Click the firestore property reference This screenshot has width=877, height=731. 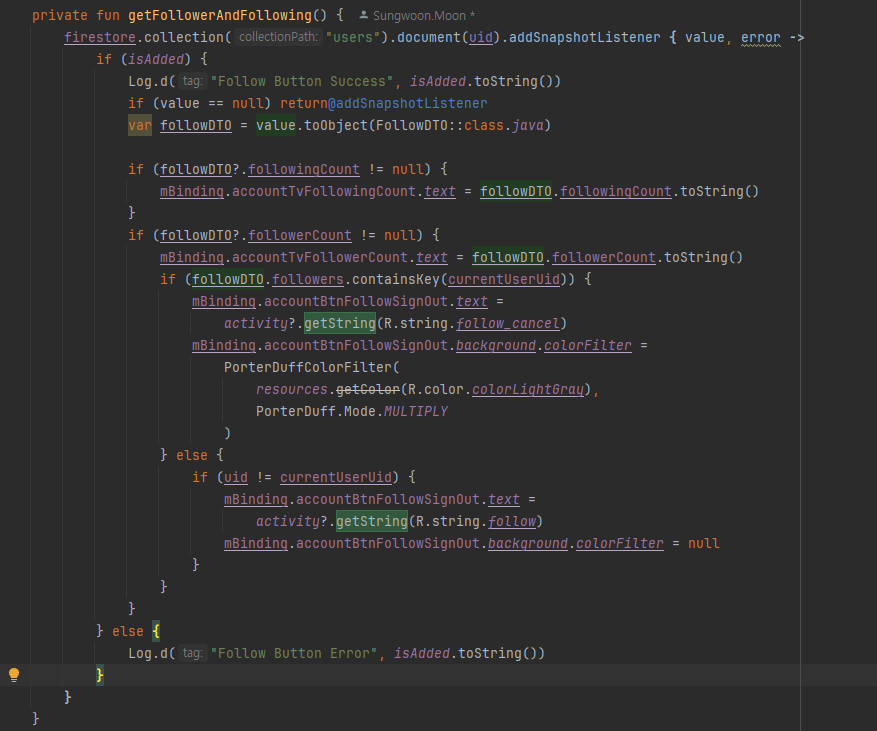pyautogui.click(x=100, y=37)
